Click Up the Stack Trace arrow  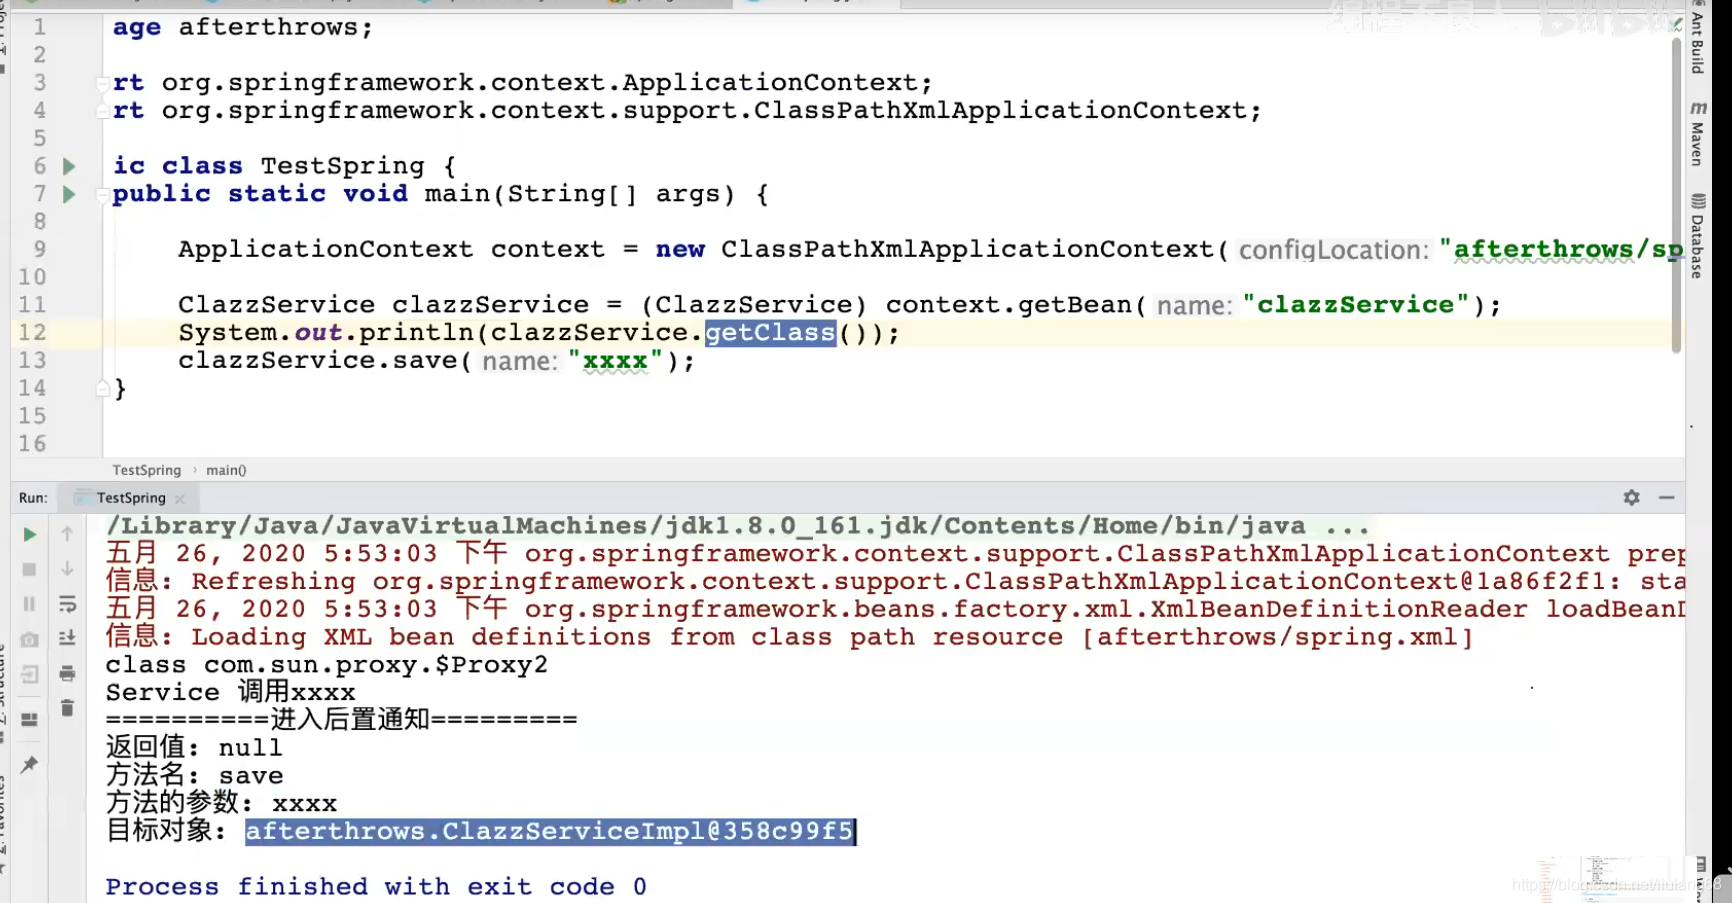pyautogui.click(x=67, y=534)
